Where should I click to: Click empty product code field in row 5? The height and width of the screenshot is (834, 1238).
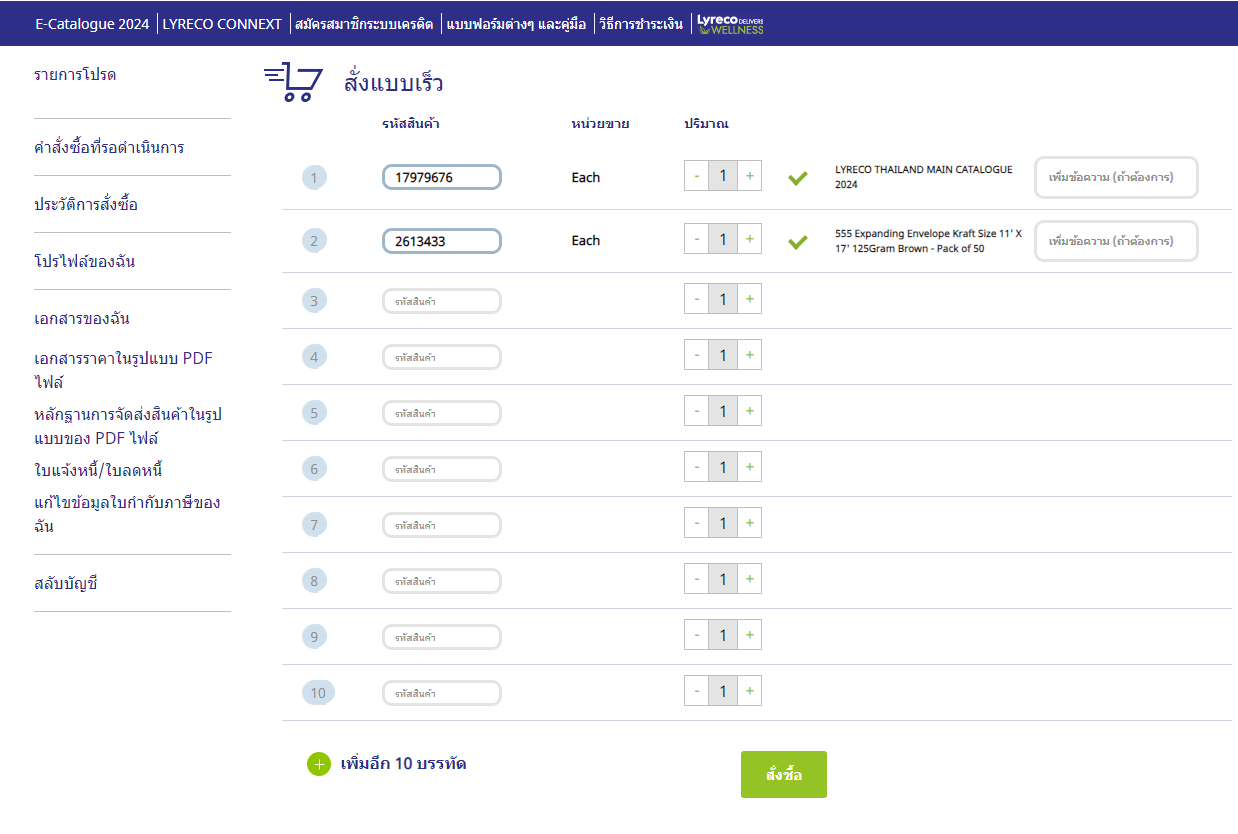442,412
